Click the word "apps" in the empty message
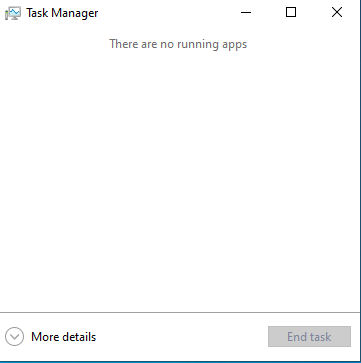 pos(233,45)
